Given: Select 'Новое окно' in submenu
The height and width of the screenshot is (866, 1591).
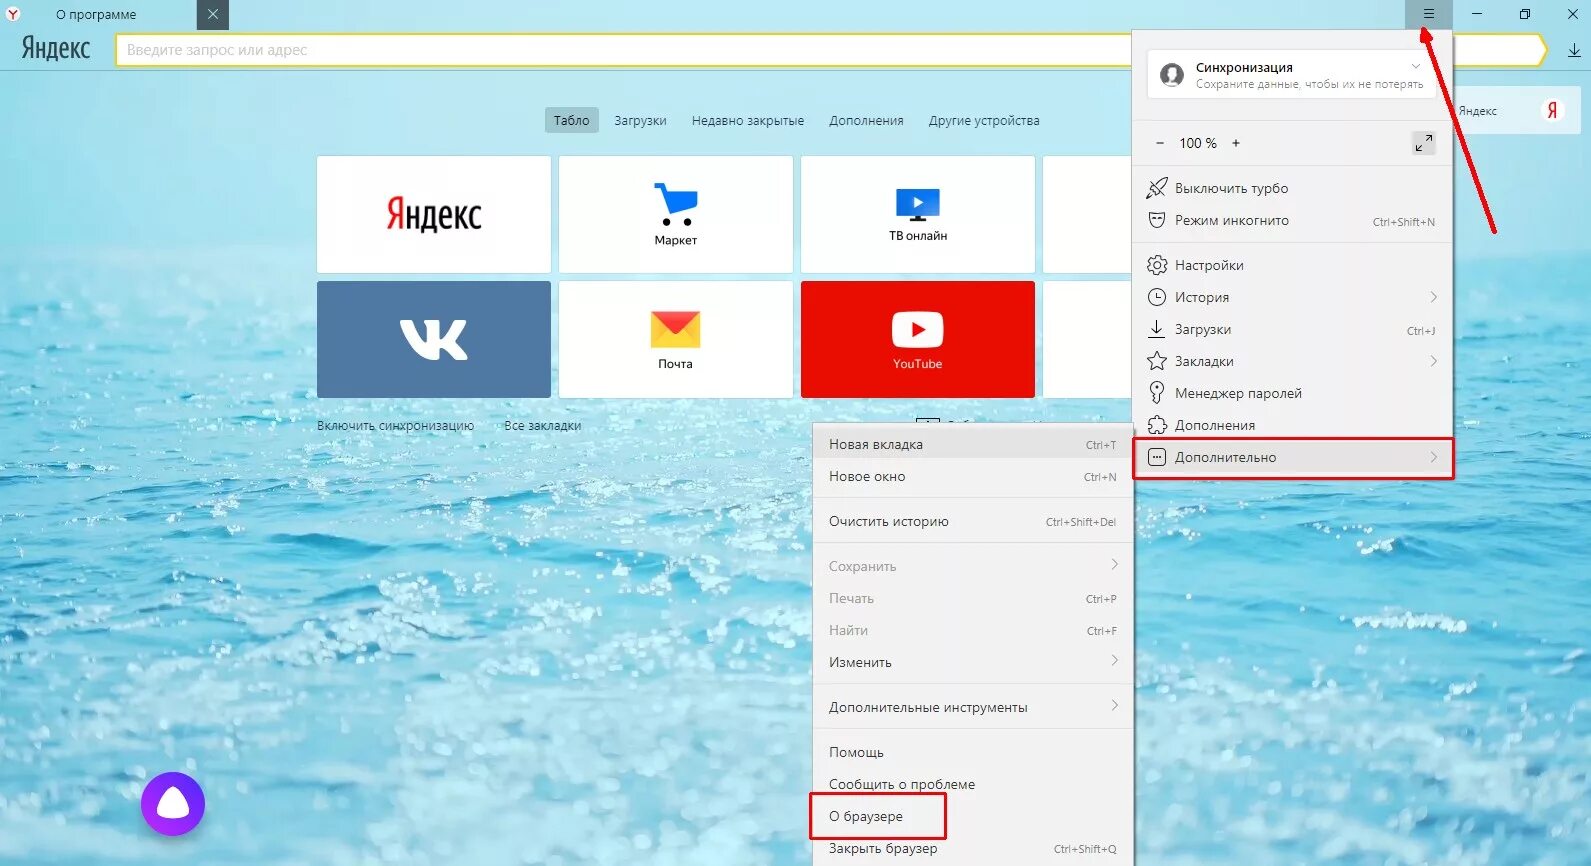Looking at the screenshot, I should pyautogui.click(x=973, y=477).
